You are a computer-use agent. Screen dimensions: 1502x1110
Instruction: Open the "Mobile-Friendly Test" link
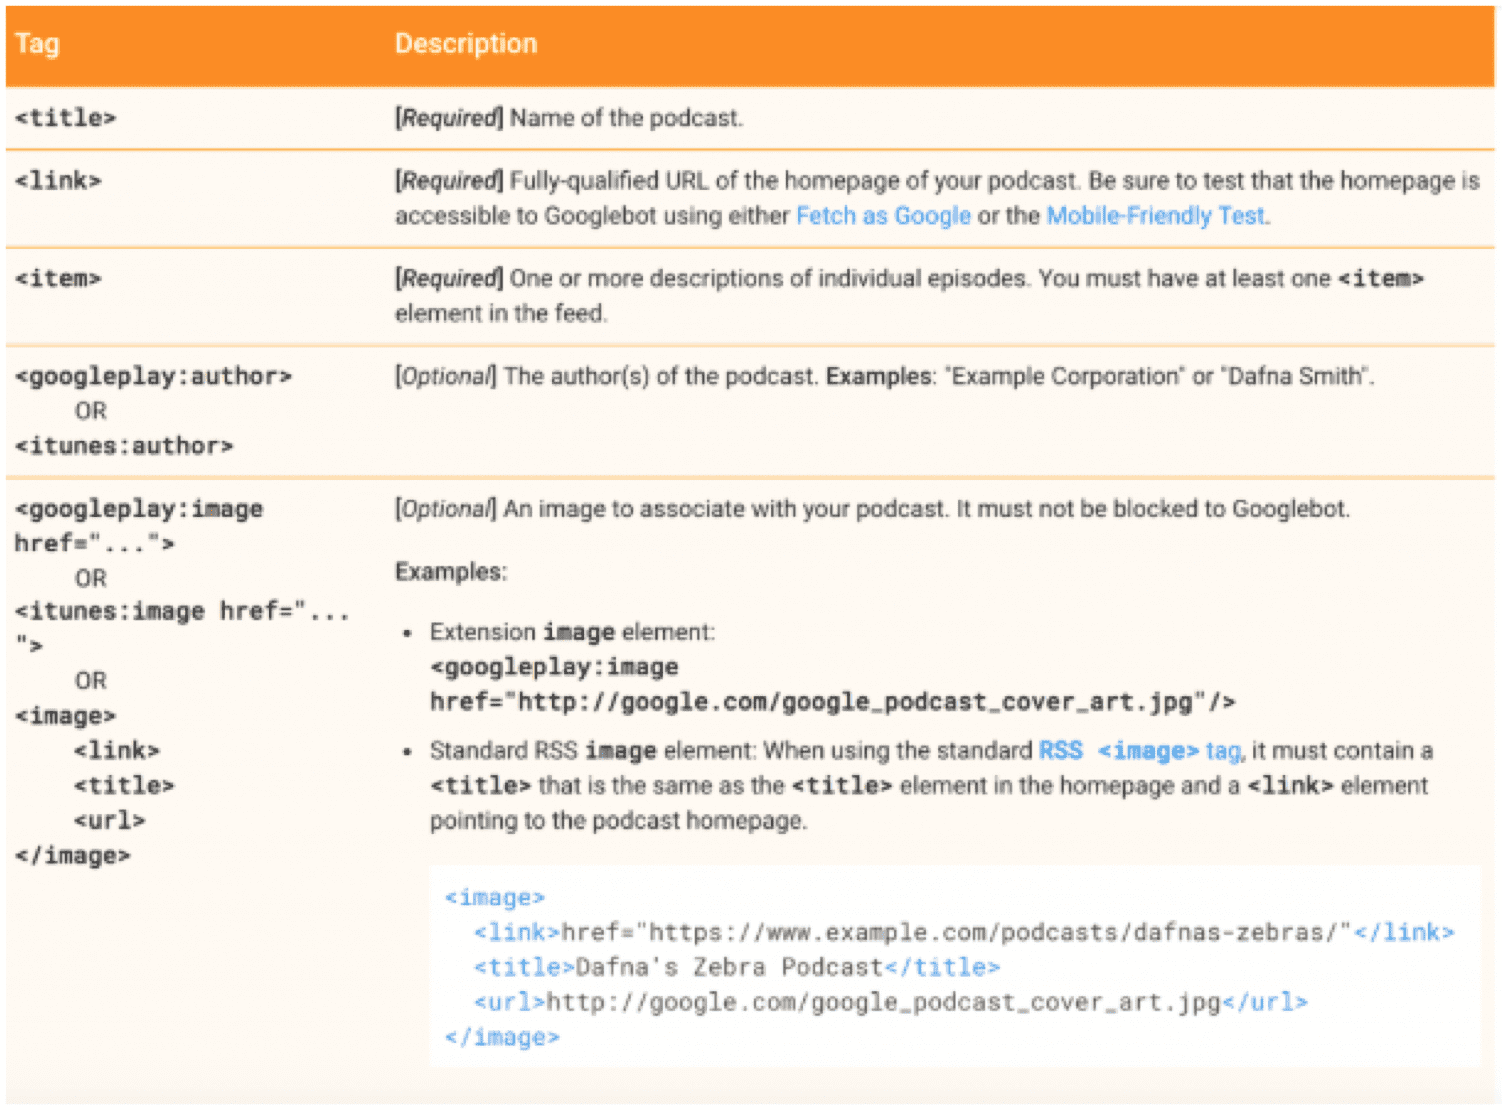click(1156, 216)
